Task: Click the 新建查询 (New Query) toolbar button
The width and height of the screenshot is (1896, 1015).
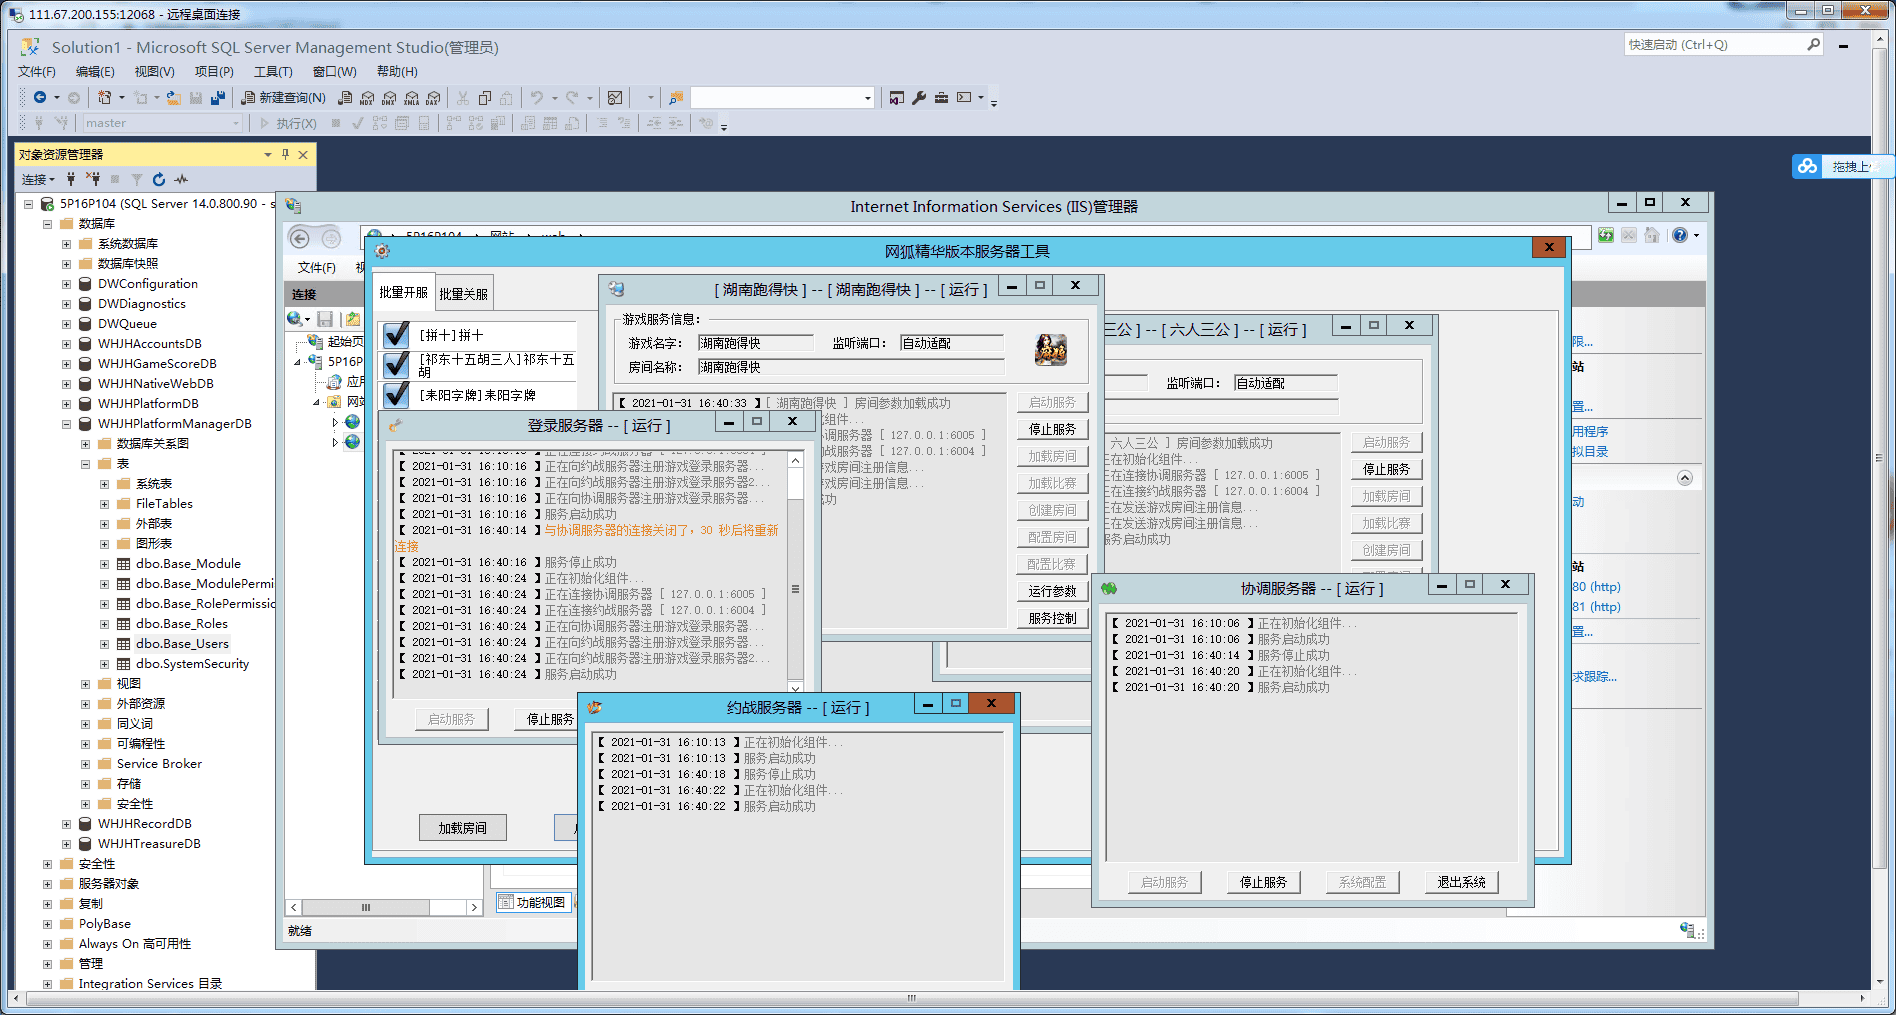Action: (x=284, y=98)
